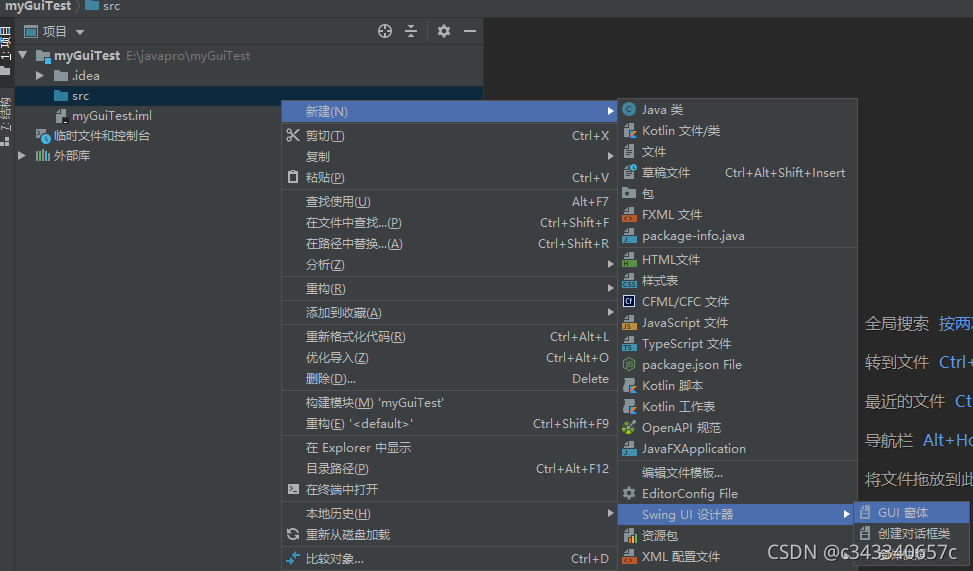Expand the 本地历史(H) submenu arrow
973x571 pixels.
611,513
